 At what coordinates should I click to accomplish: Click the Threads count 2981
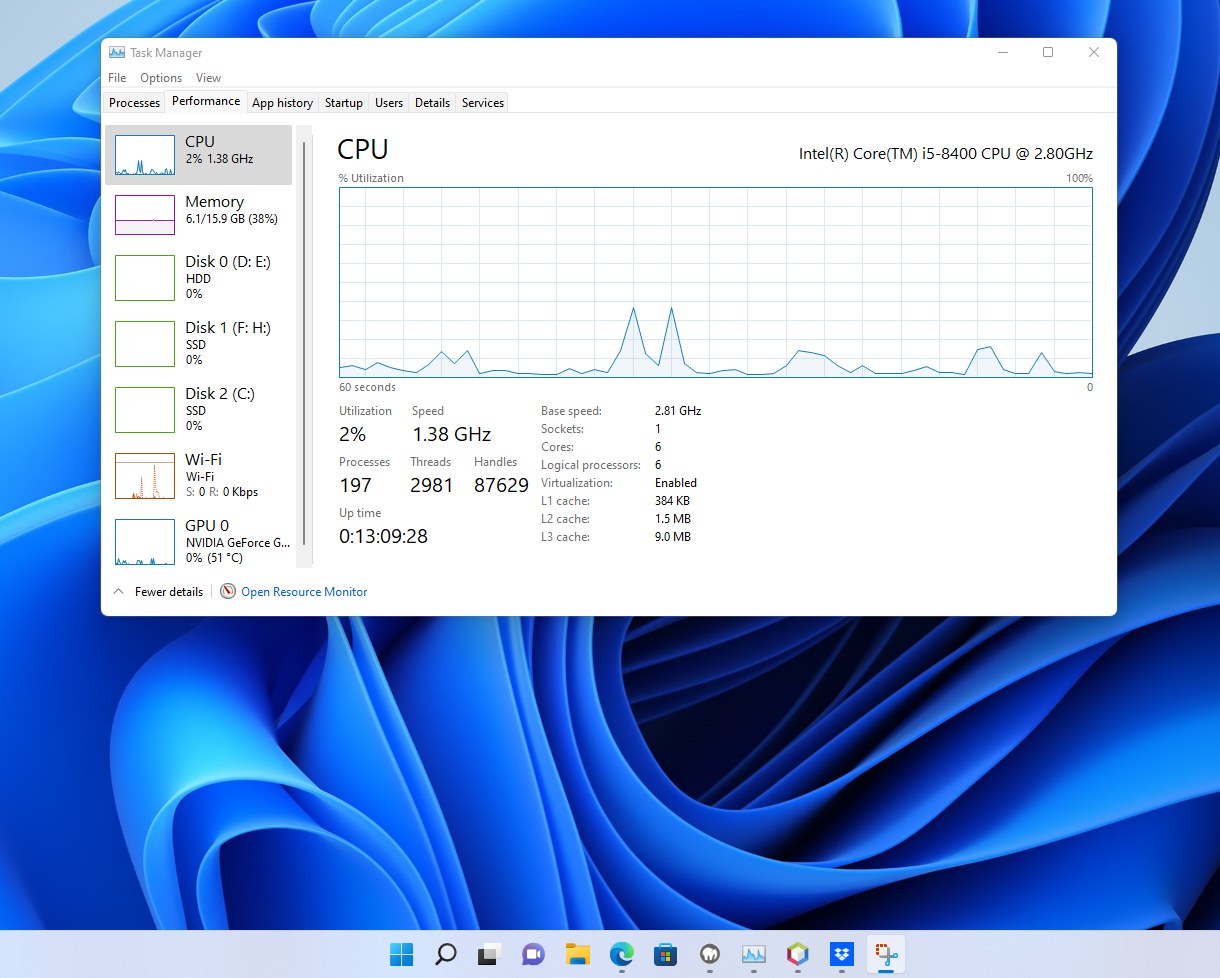[x=432, y=485]
